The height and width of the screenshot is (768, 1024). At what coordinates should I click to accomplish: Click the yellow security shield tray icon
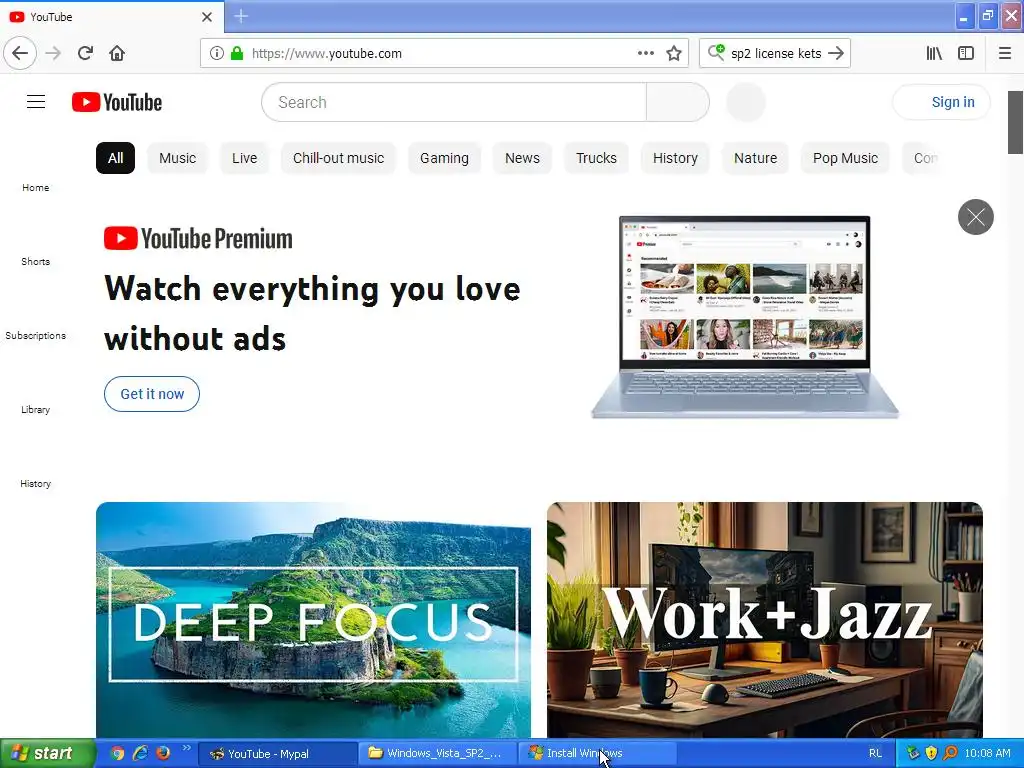tap(931, 753)
